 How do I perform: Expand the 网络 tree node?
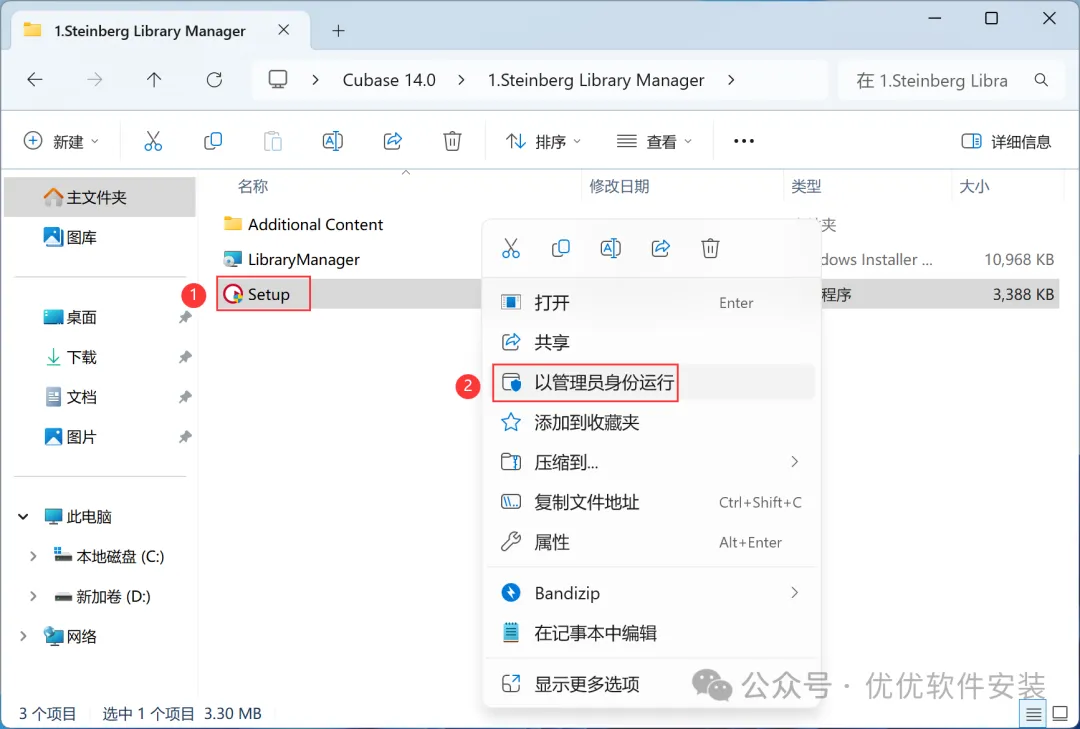click(x=23, y=636)
